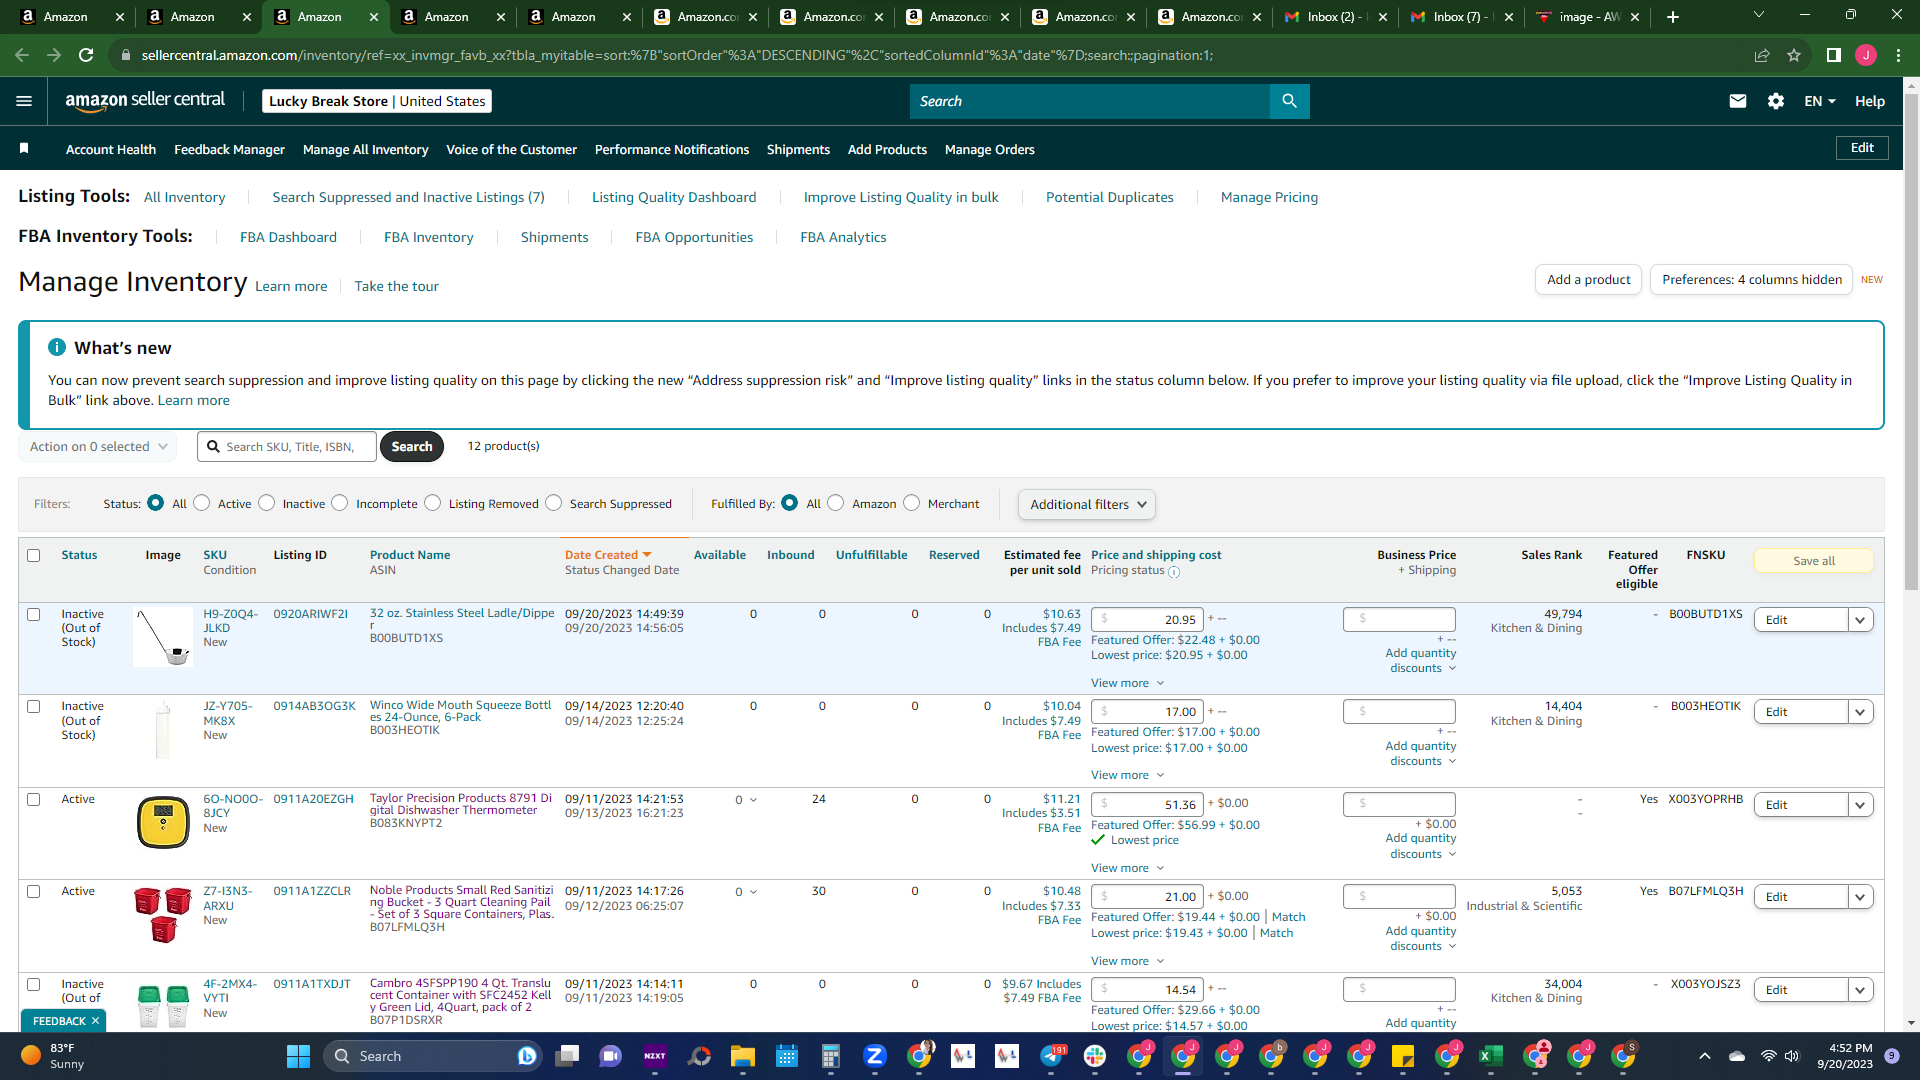Check the Taylor Precision Thermometer row
Image resolution: width=1920 pixels, height=1080 pixels.
34,799
